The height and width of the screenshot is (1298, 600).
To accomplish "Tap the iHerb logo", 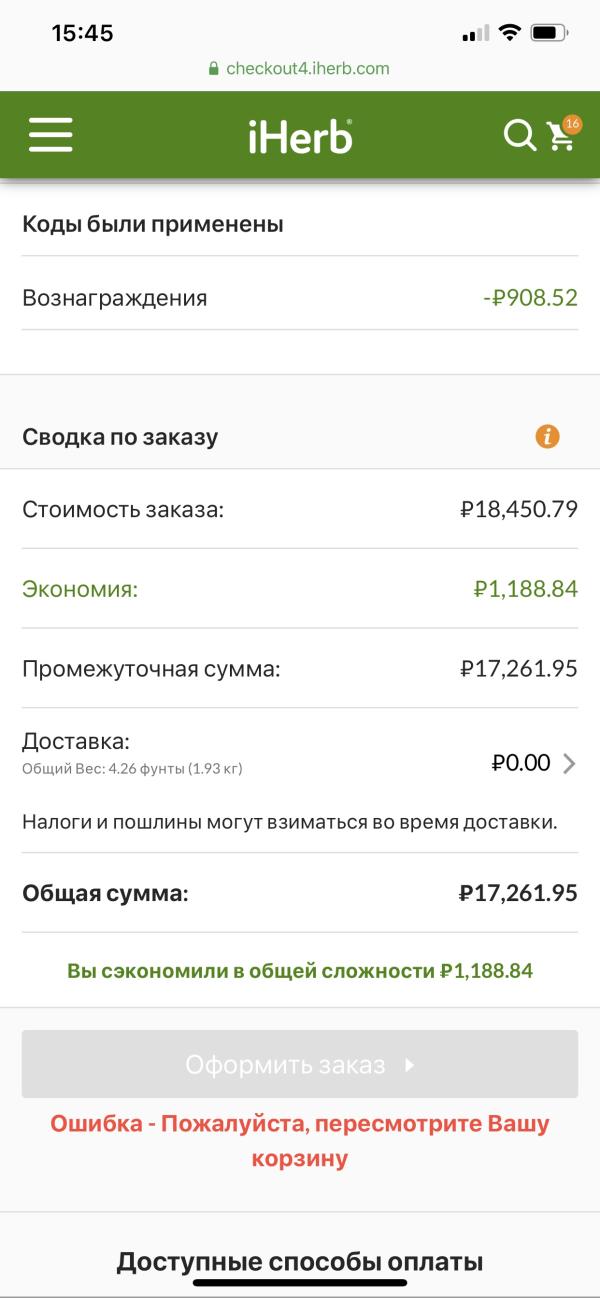I will [300, 136].
